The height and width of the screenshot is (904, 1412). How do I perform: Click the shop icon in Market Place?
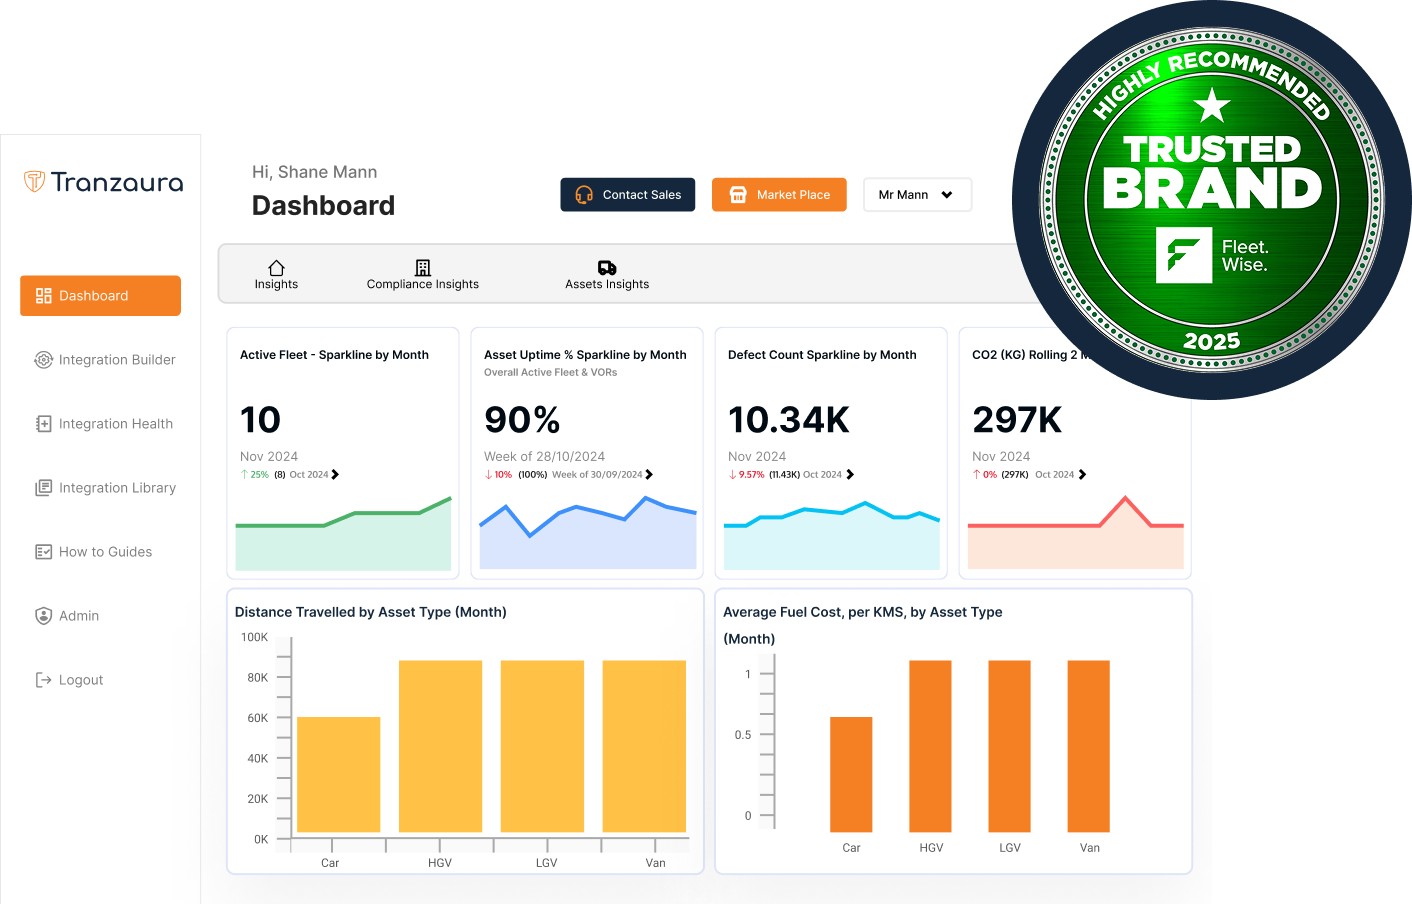coord(738,195)
